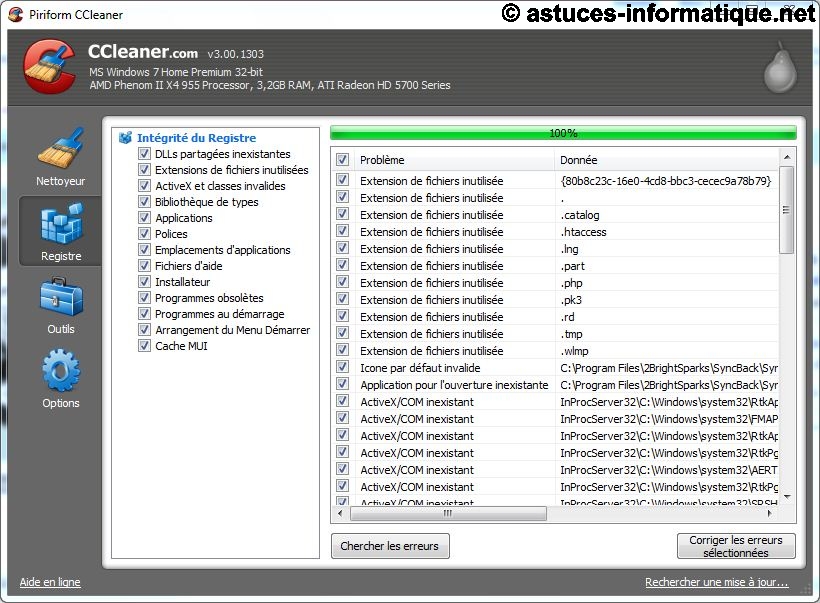Toggle the select-all checkbox in results header
820x603 pixels.
(343, 160)
